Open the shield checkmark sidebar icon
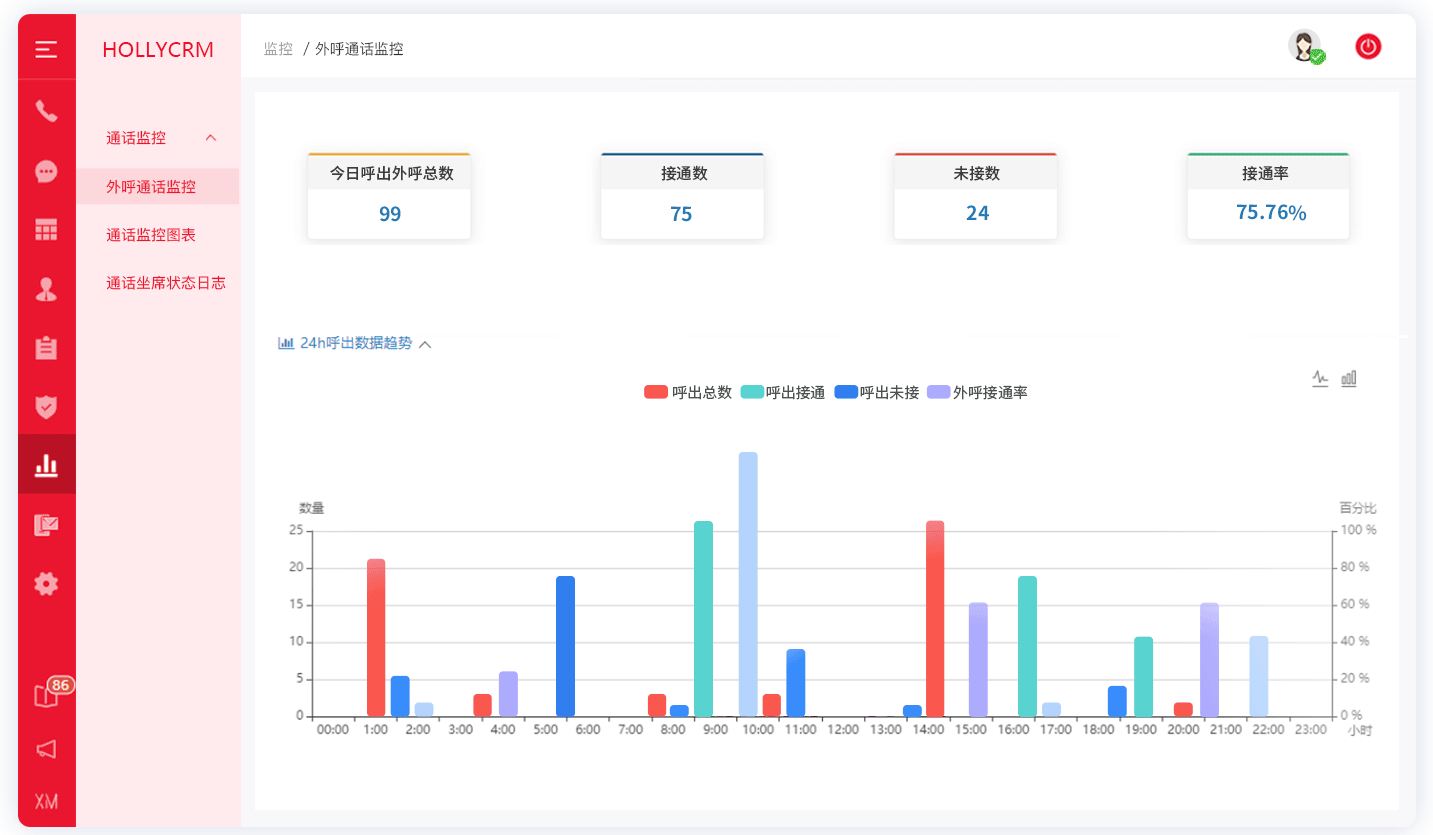The height and width of the screenshot is (835, 1433). pyautogui.click(x=46, y=406)
